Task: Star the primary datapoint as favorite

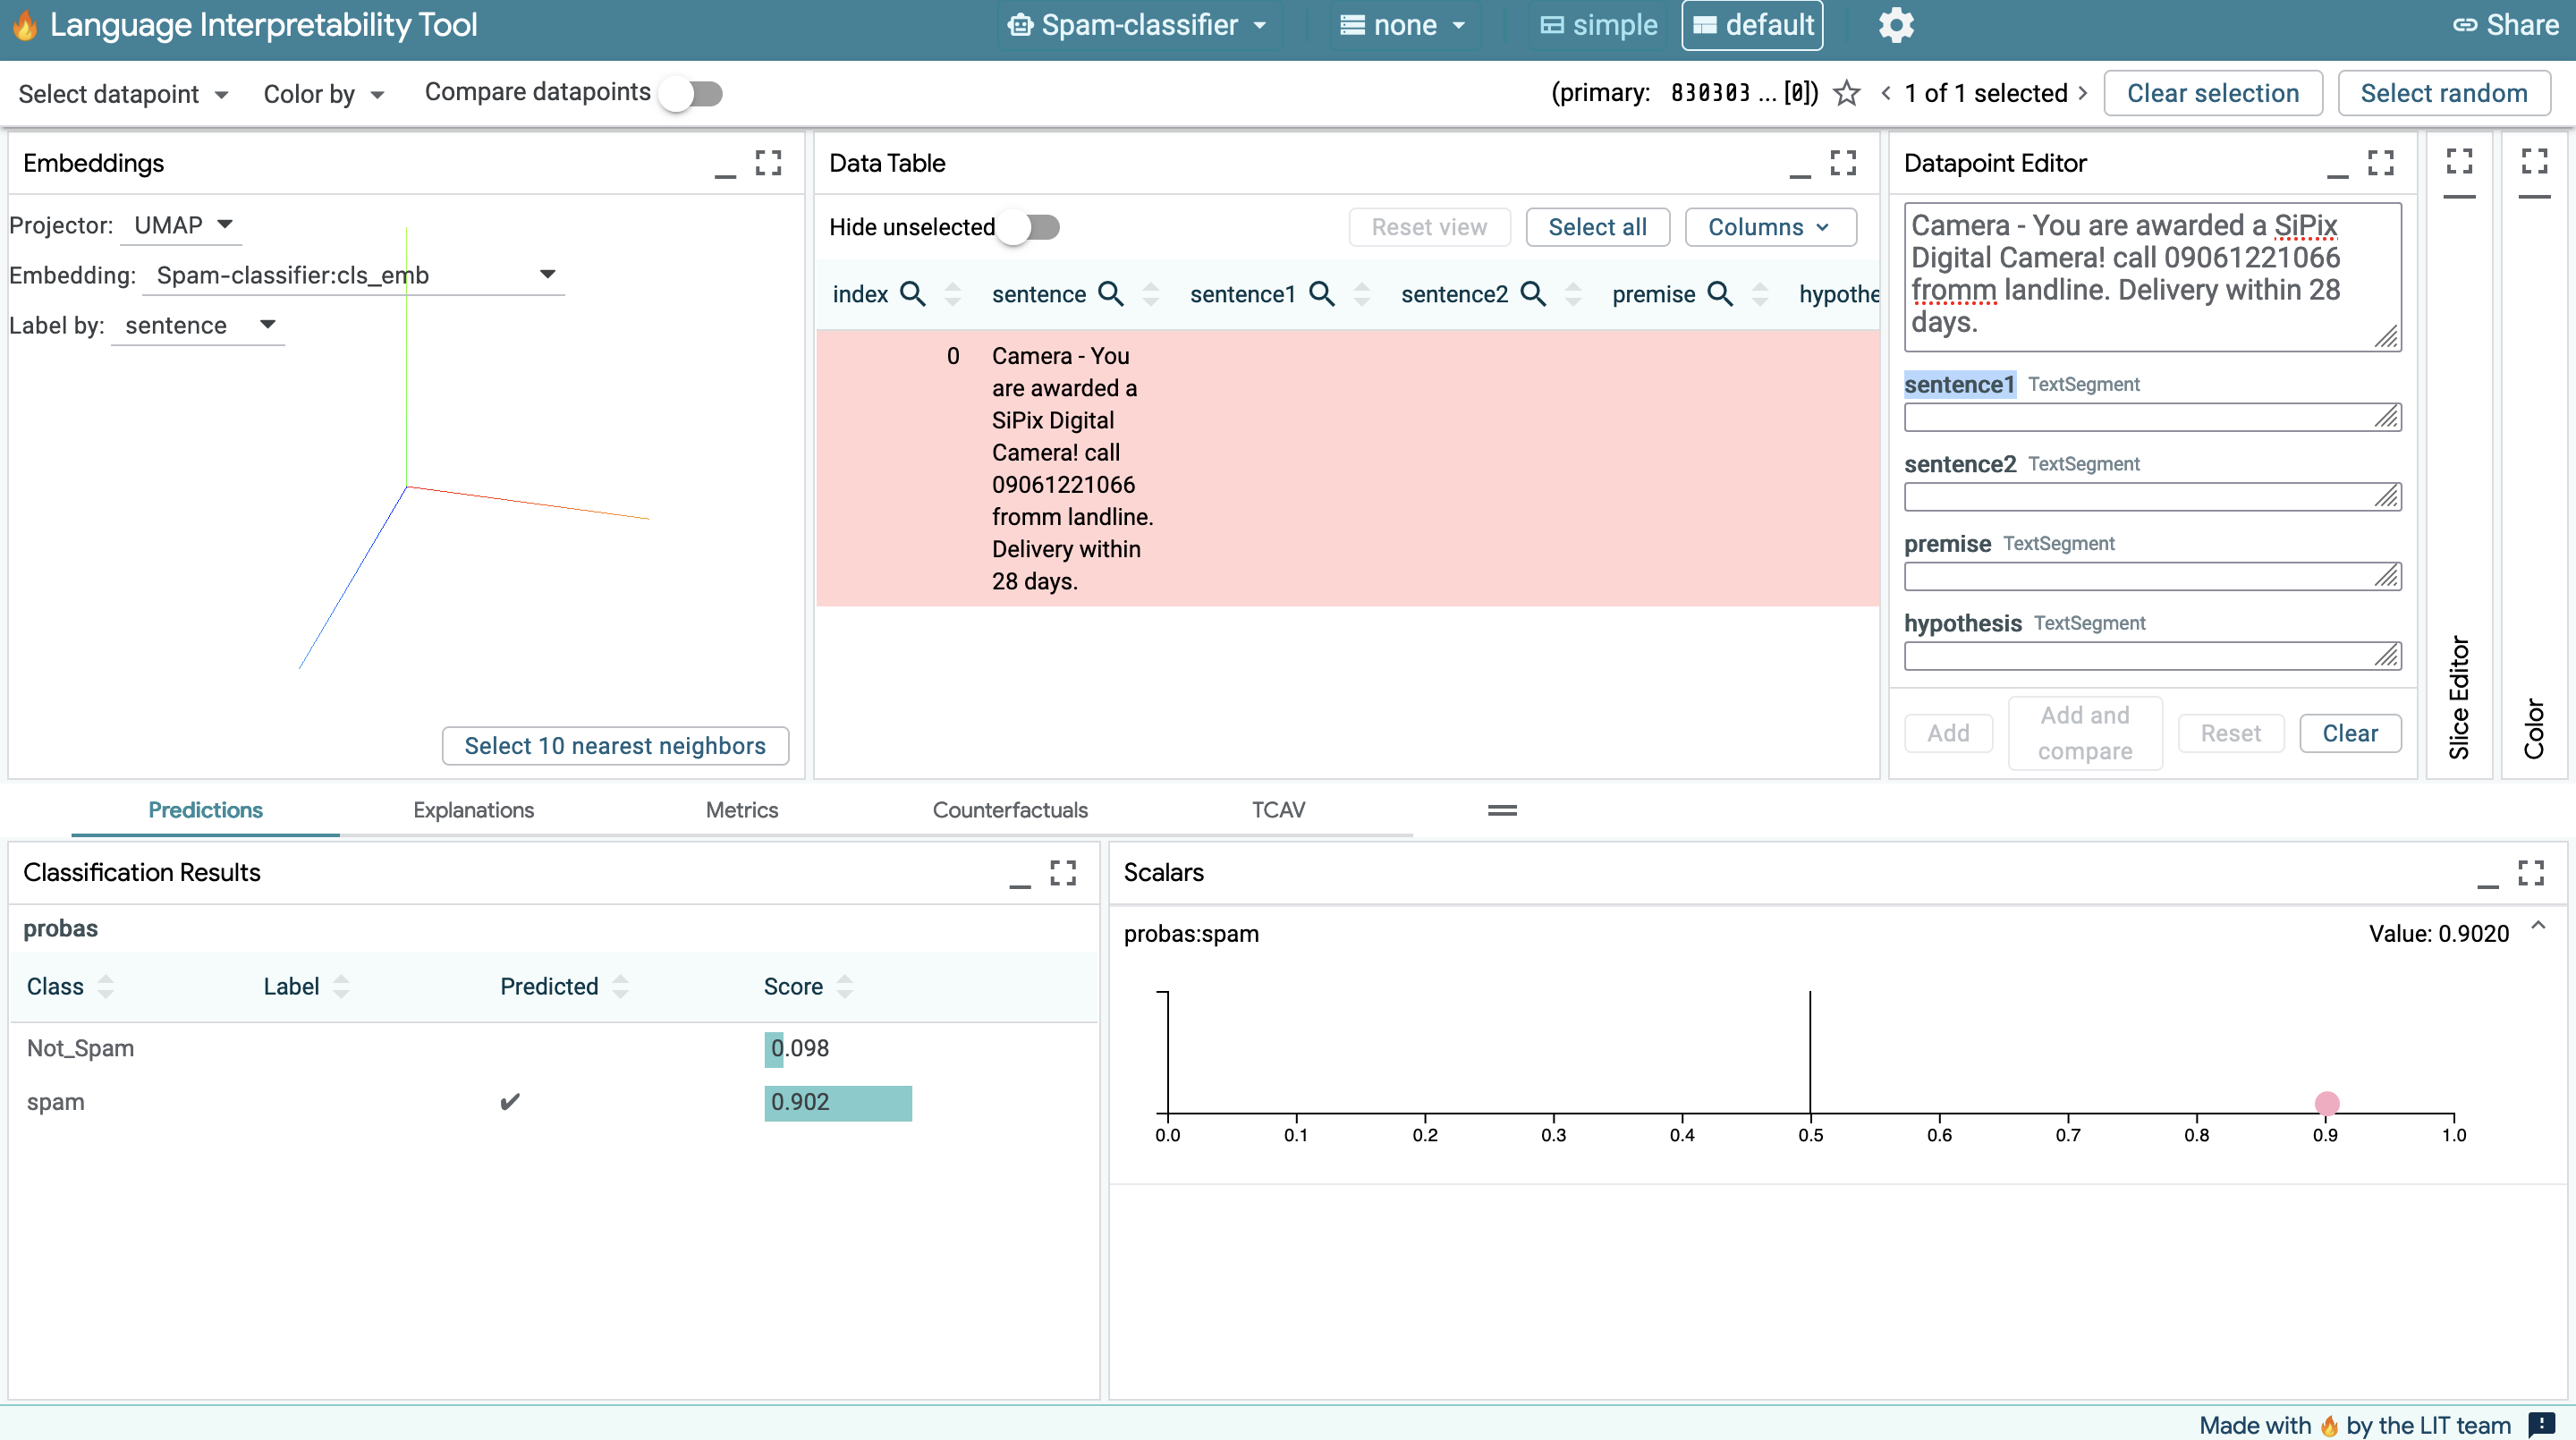Action: 1846,93
